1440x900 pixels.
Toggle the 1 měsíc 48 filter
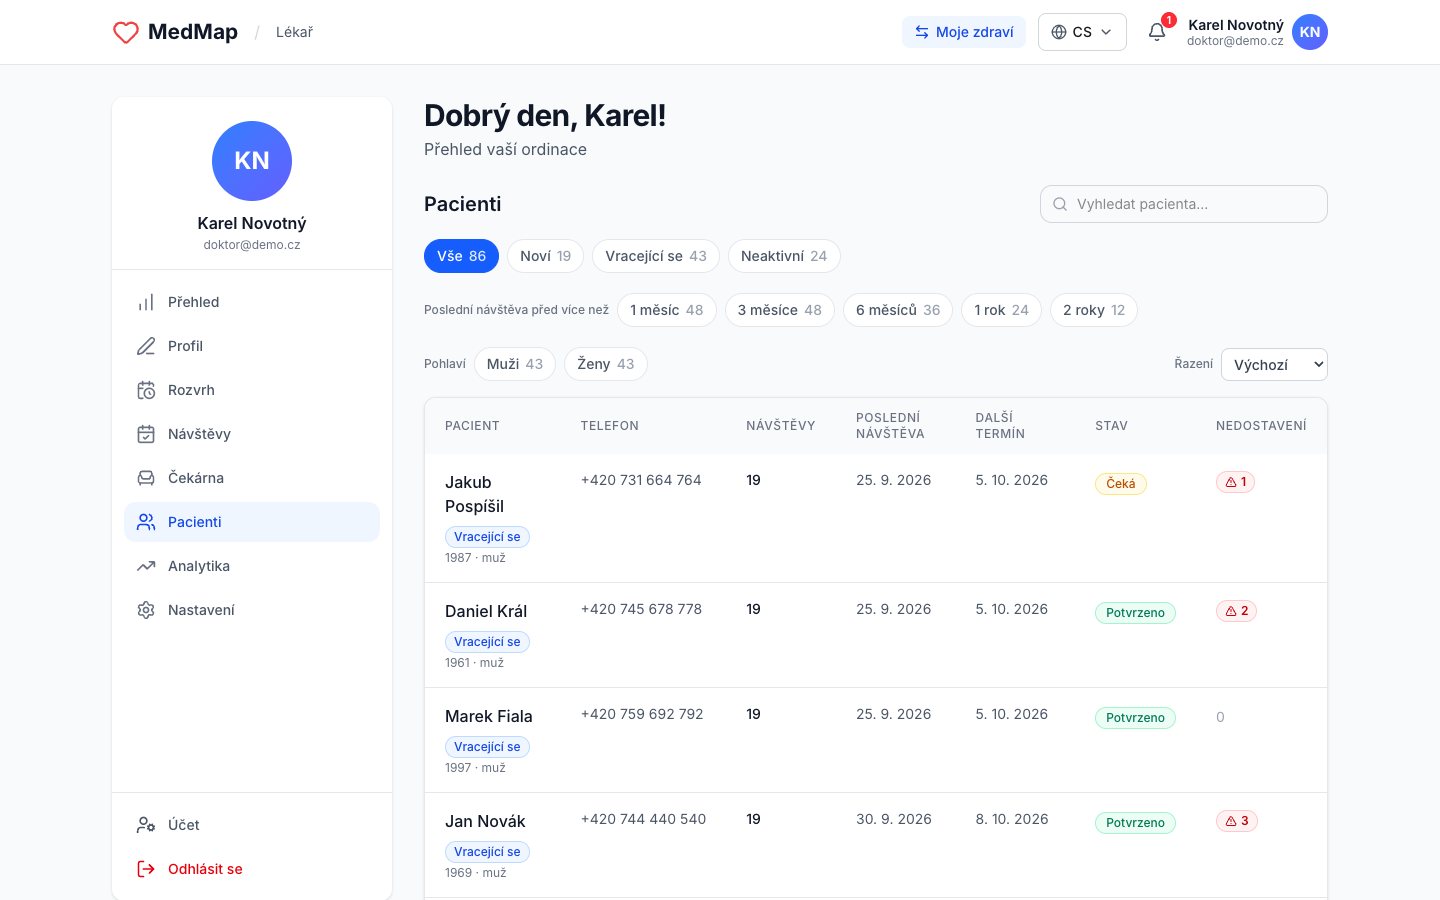(x=667, y=310)
